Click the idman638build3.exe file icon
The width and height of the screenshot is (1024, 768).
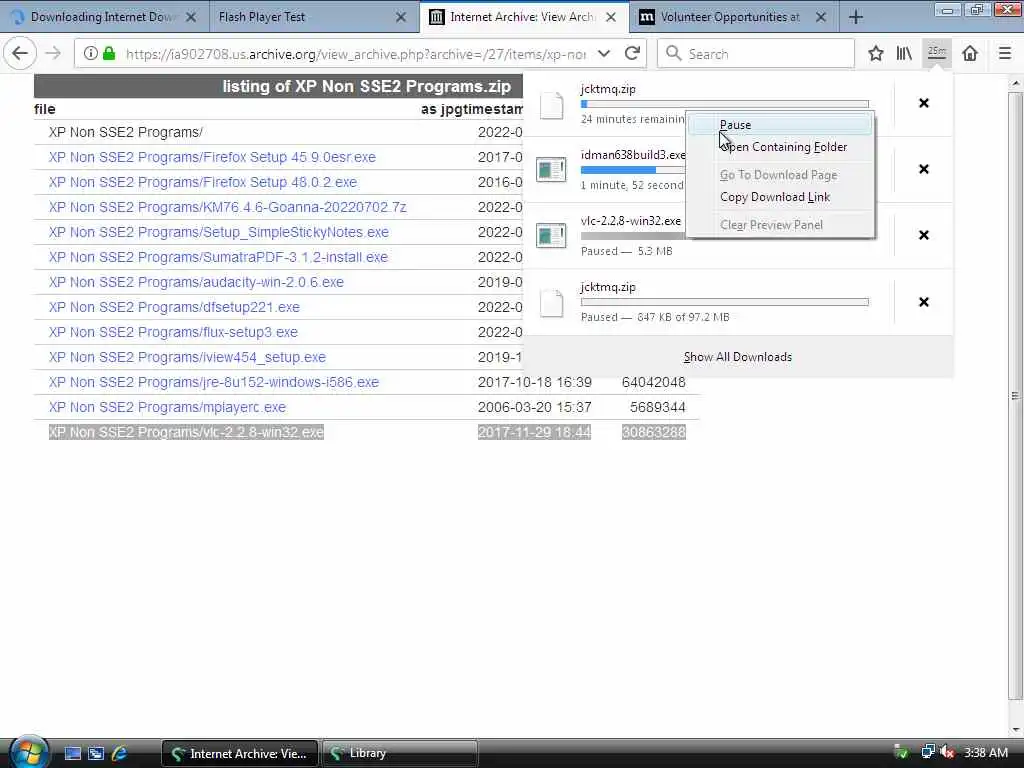[x=551, y=170]
